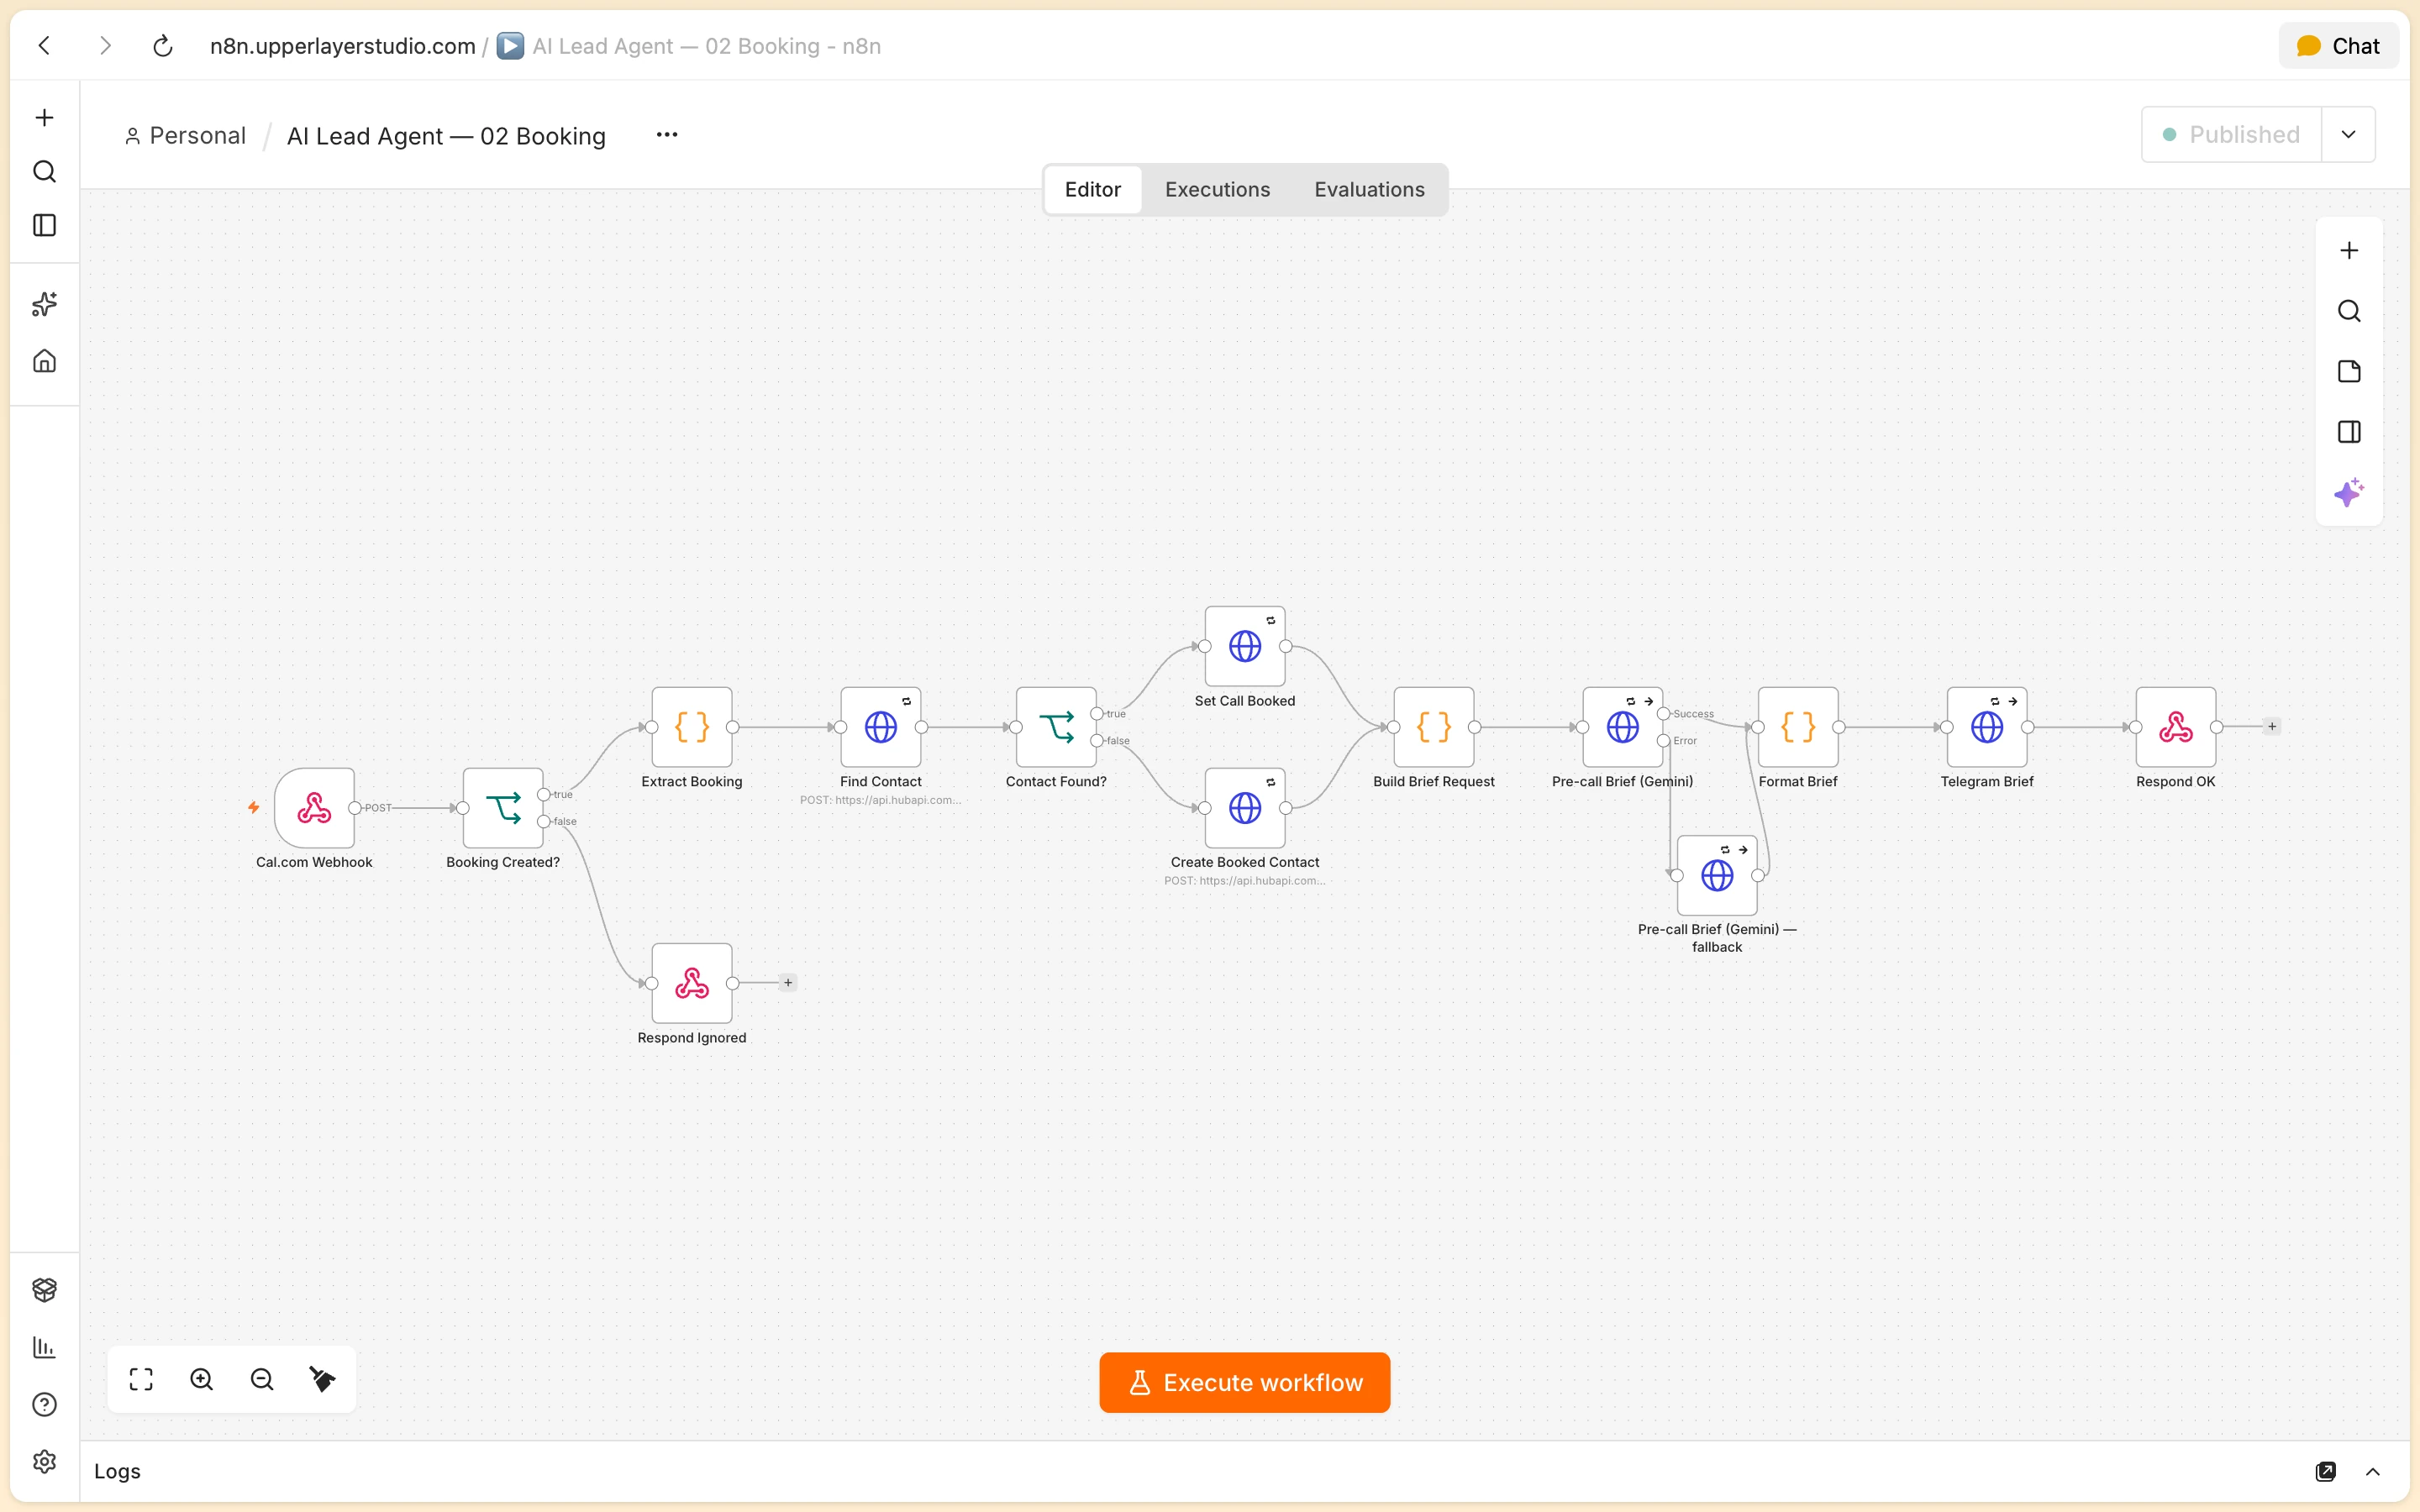Screen dimensions: 2420x1512
Task: Open the templates cube icon in sidebar
Action: [x=44, y=1290]
